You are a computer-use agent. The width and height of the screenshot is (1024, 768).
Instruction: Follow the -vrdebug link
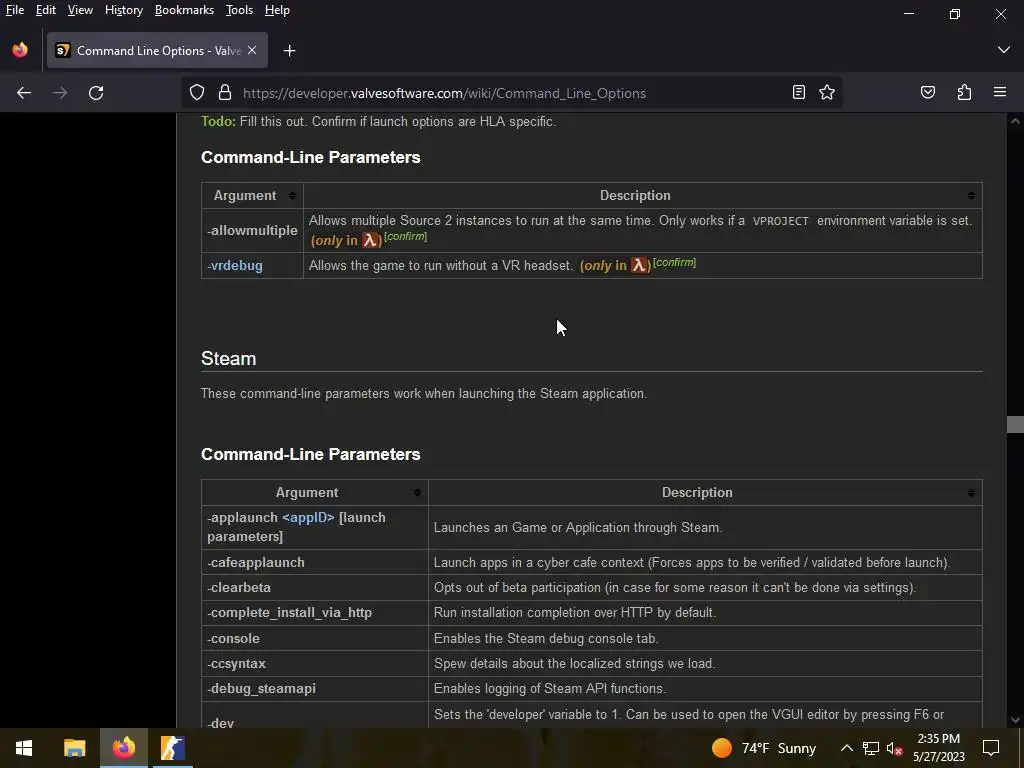(x=235, y=266)
